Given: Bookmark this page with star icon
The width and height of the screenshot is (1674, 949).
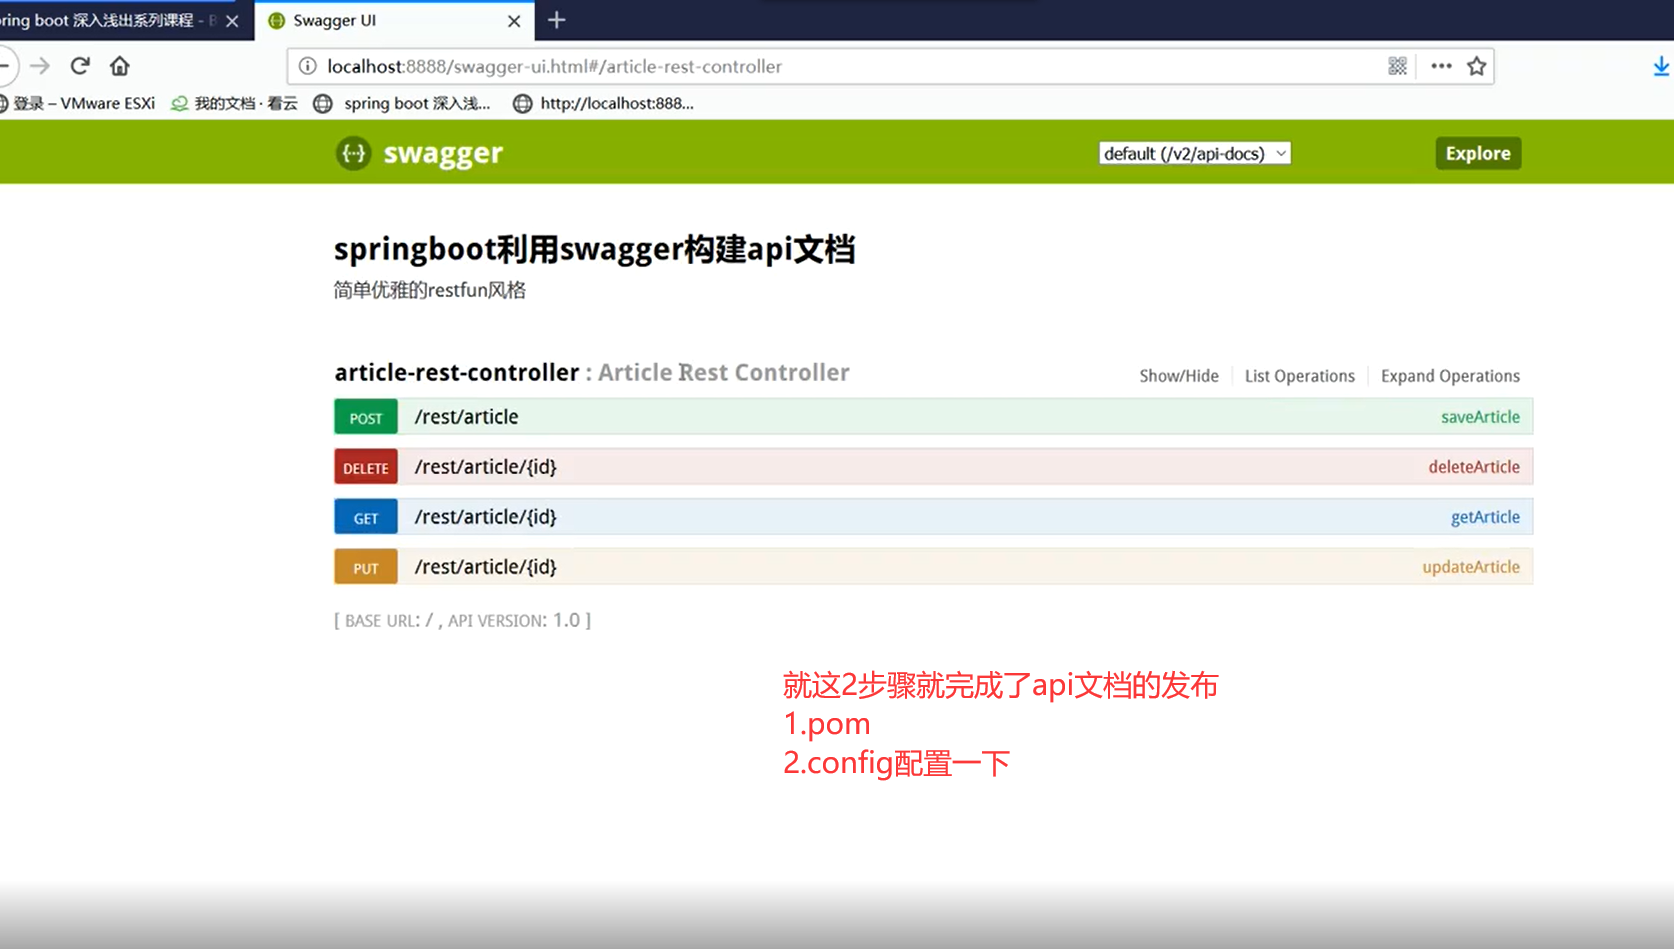Looking at the screenshot, I should (1477, 66).
